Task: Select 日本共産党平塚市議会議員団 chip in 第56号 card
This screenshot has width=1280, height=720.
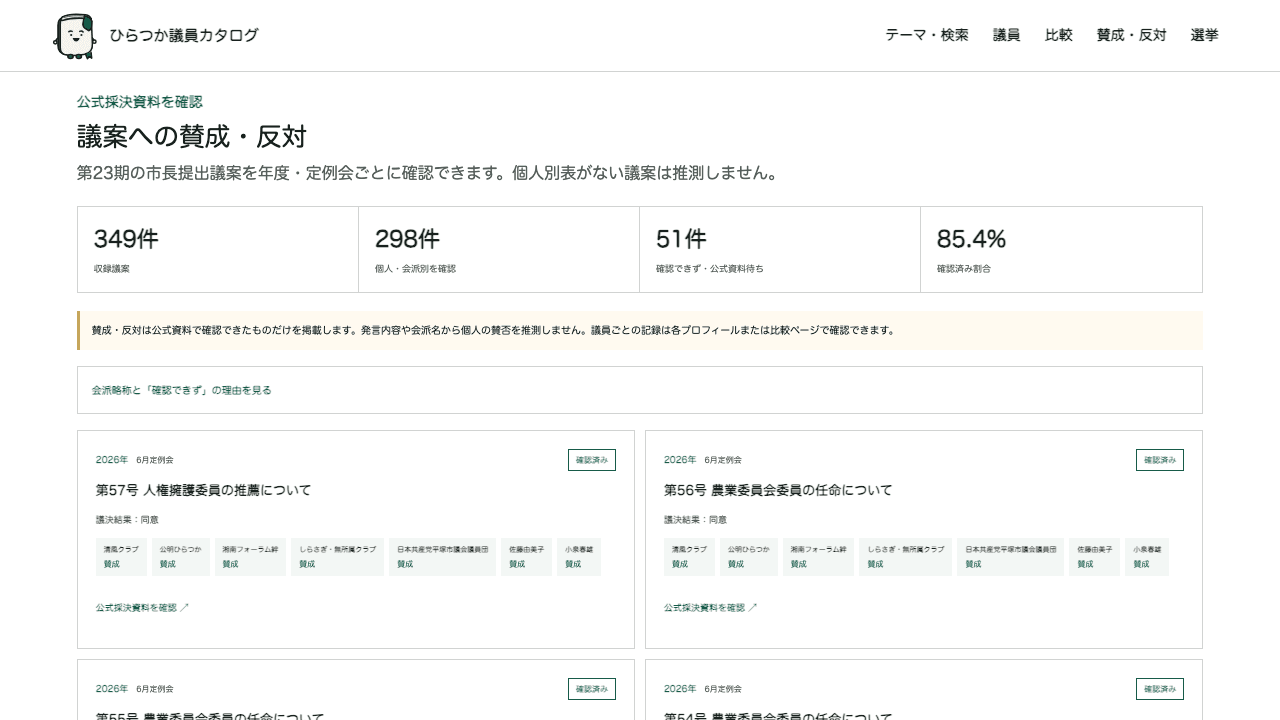Action: pos(1010,557)
